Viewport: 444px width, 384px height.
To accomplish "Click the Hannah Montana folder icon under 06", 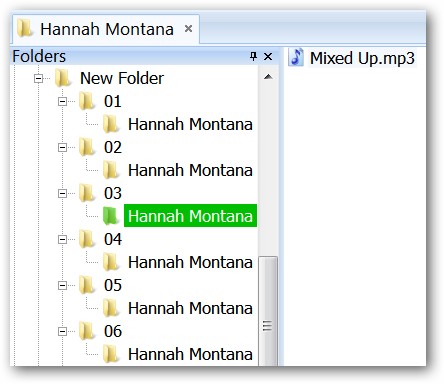I will 111,354.
